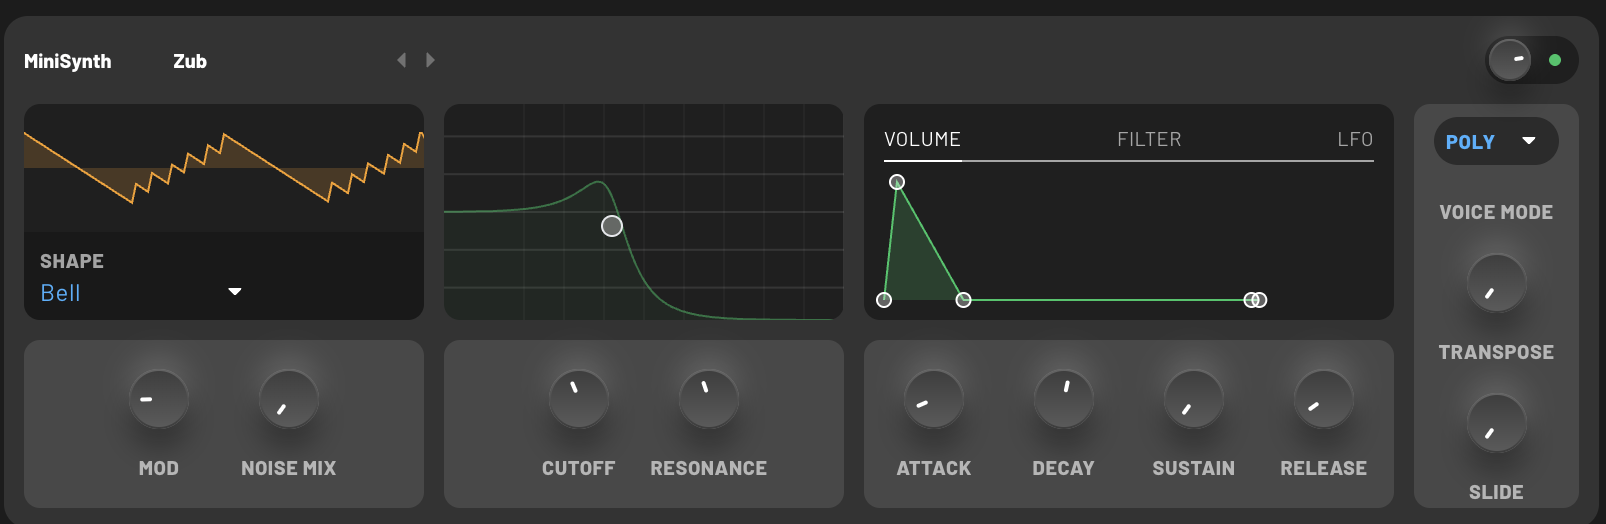Click the CUTOFF knob
The width and height of the screenshot is (1606, 524).
[x=579, y=399]
